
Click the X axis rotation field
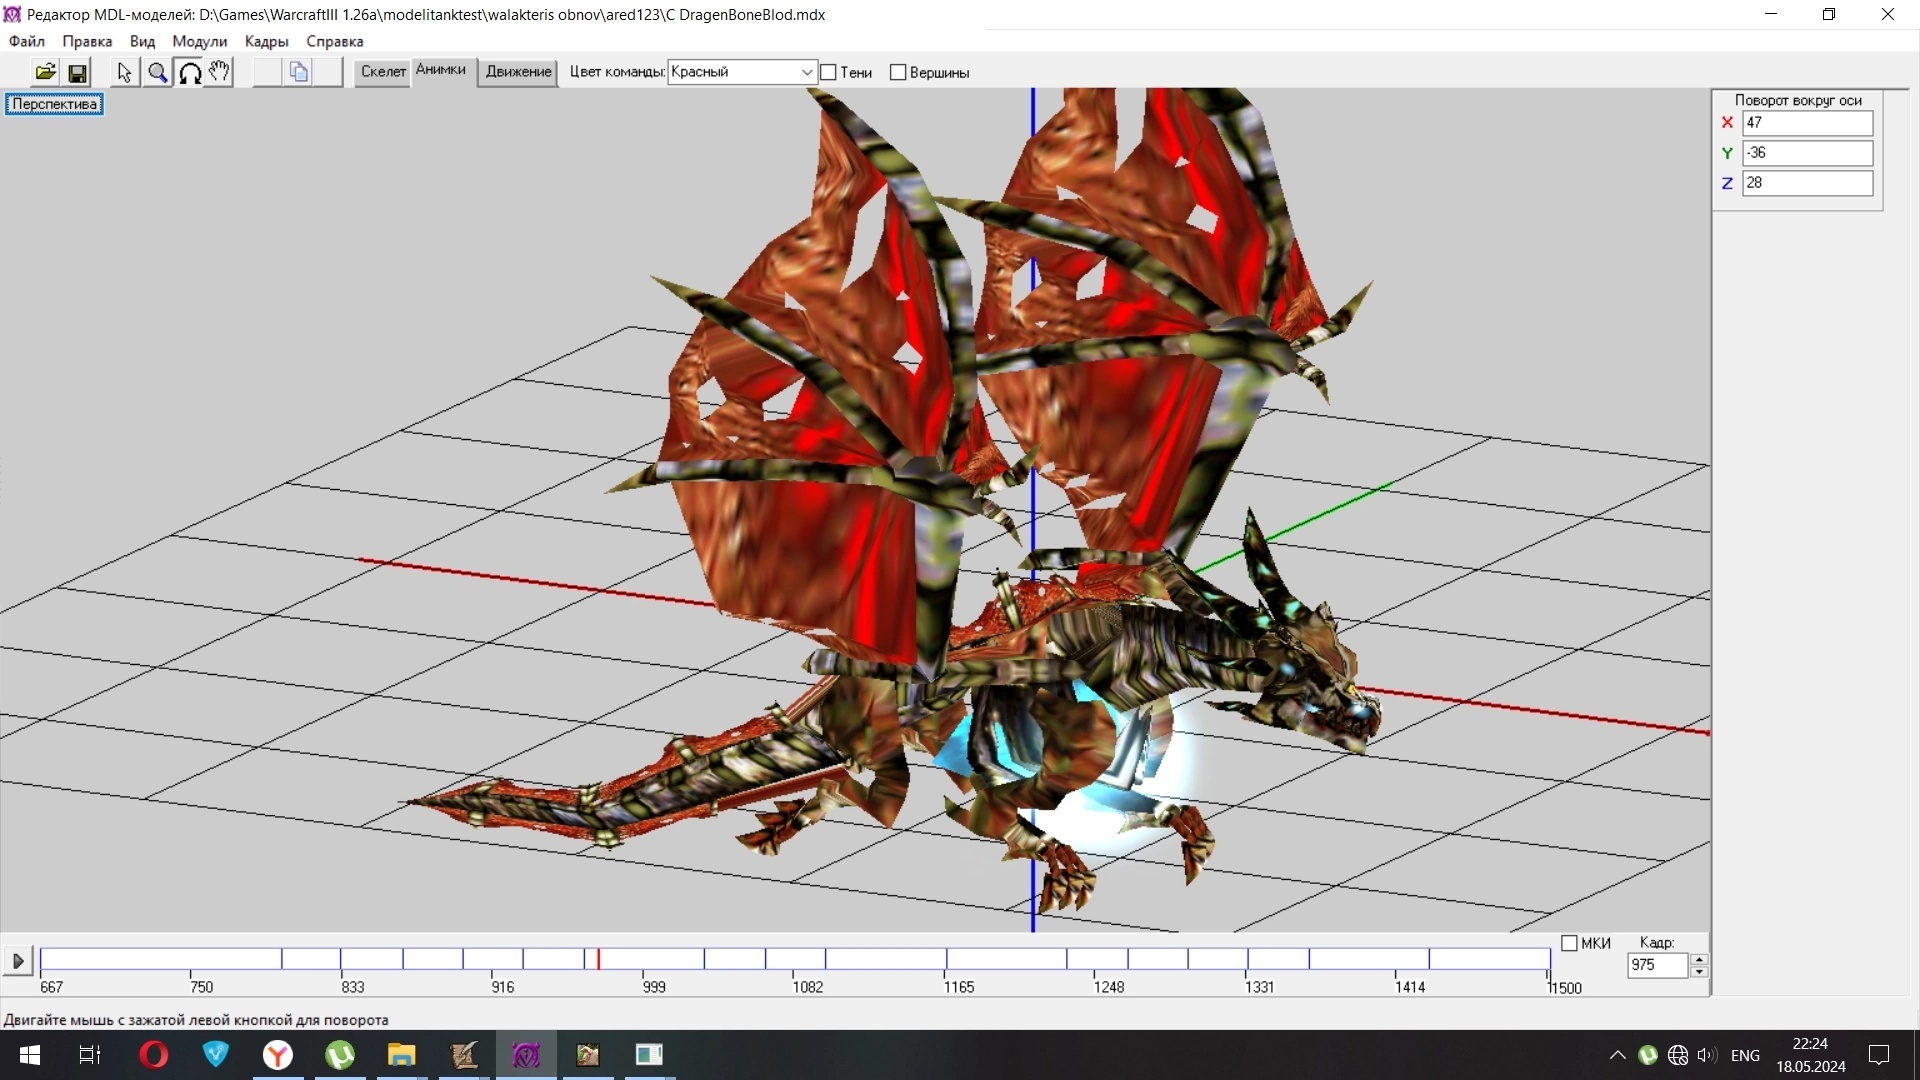[1806, 123]
